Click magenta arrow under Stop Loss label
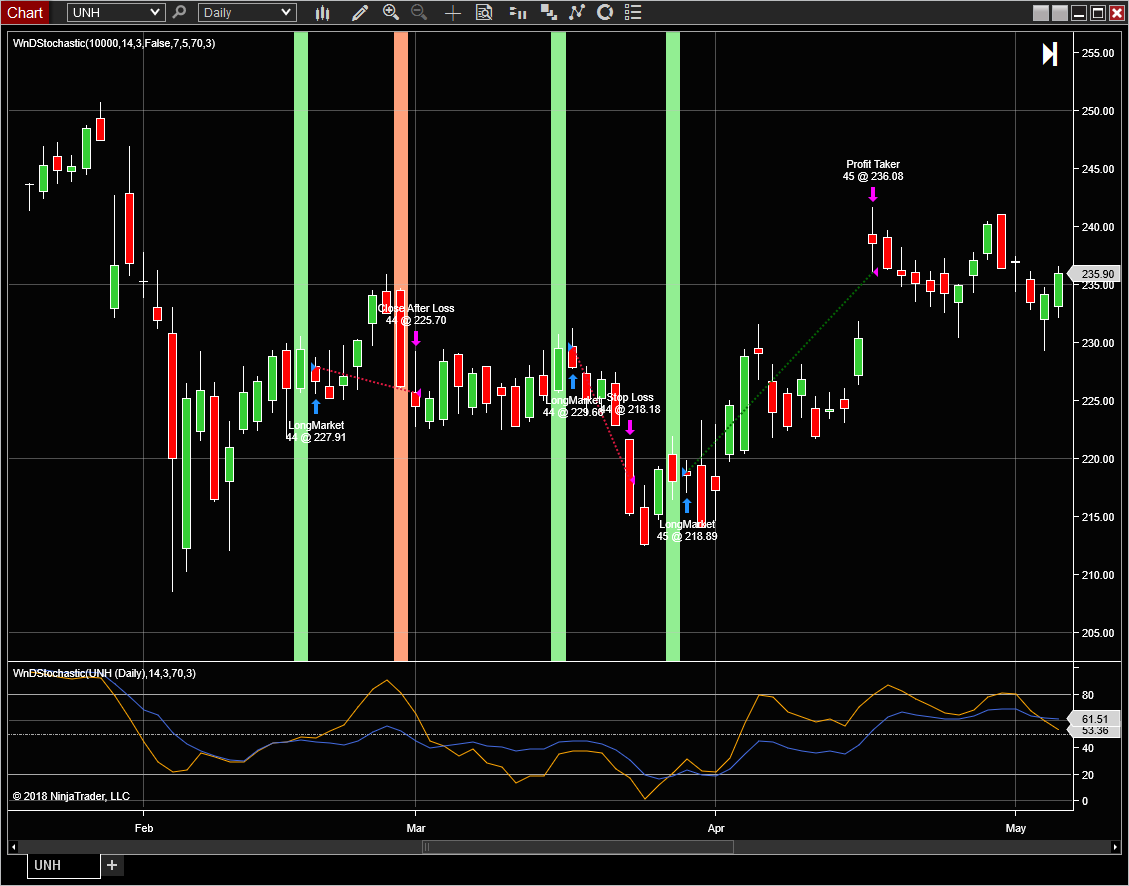Screen dimensions: 1129x886 pyautogui.click(x=629, y=428)
